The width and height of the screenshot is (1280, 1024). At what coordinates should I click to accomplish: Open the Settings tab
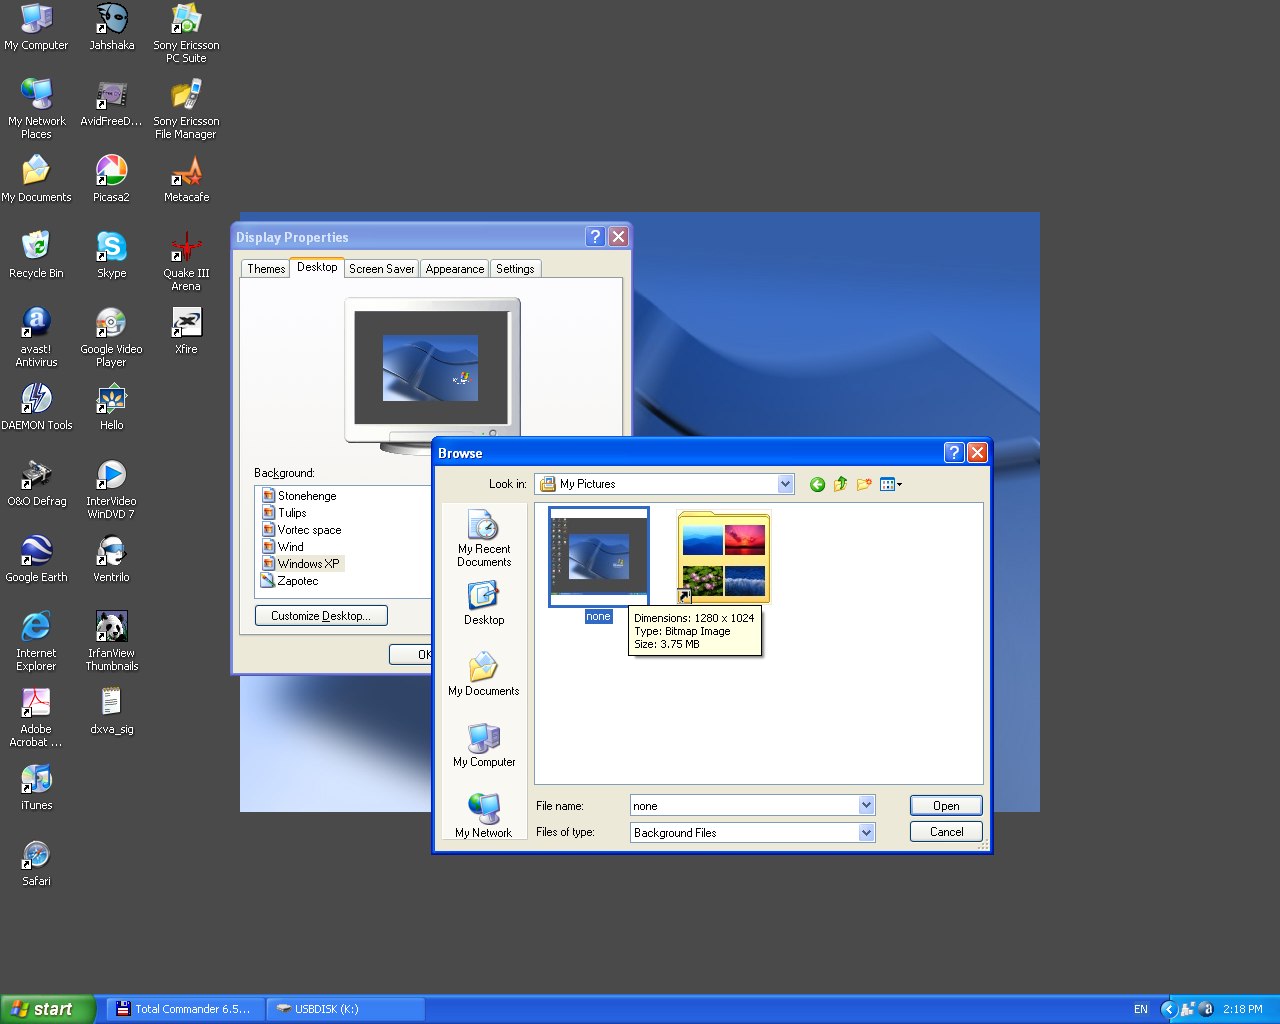point(515,269)
